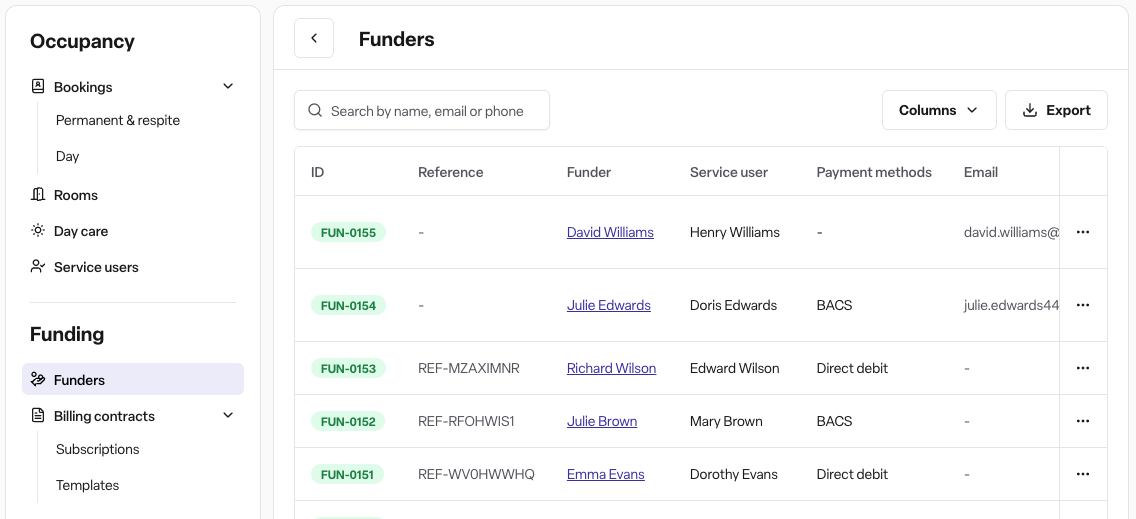1136x519 pixels.
Task: Click reference REF-MZAXIMNR
Action: 469,368
